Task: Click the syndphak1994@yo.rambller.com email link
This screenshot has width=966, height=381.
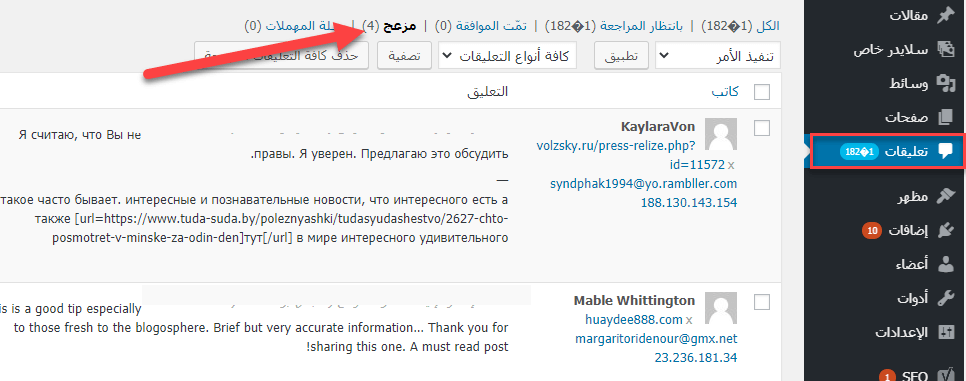Action: [643, 184]
